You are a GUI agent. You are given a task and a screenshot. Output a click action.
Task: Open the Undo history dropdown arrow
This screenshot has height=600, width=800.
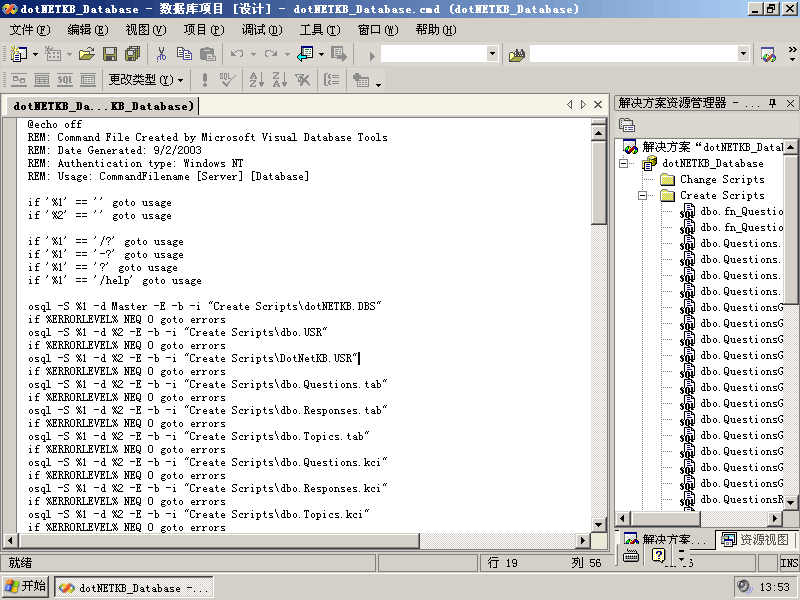coord(253,54)
